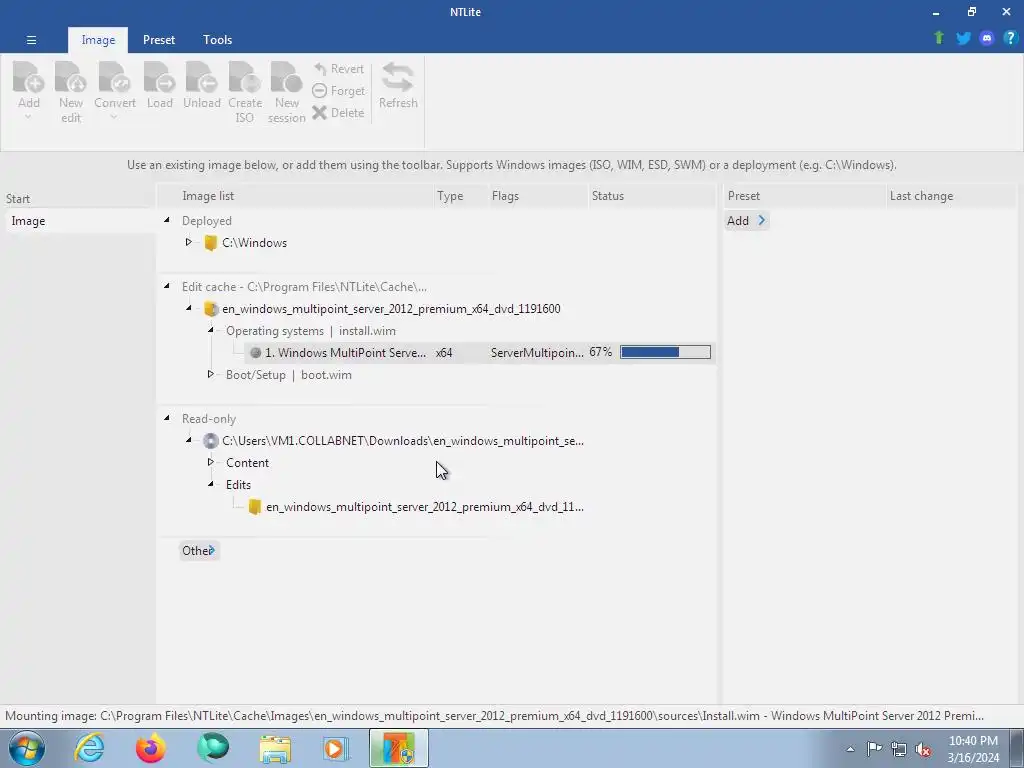Collapse the Edit cache multipoint image node

coord(188,308)
